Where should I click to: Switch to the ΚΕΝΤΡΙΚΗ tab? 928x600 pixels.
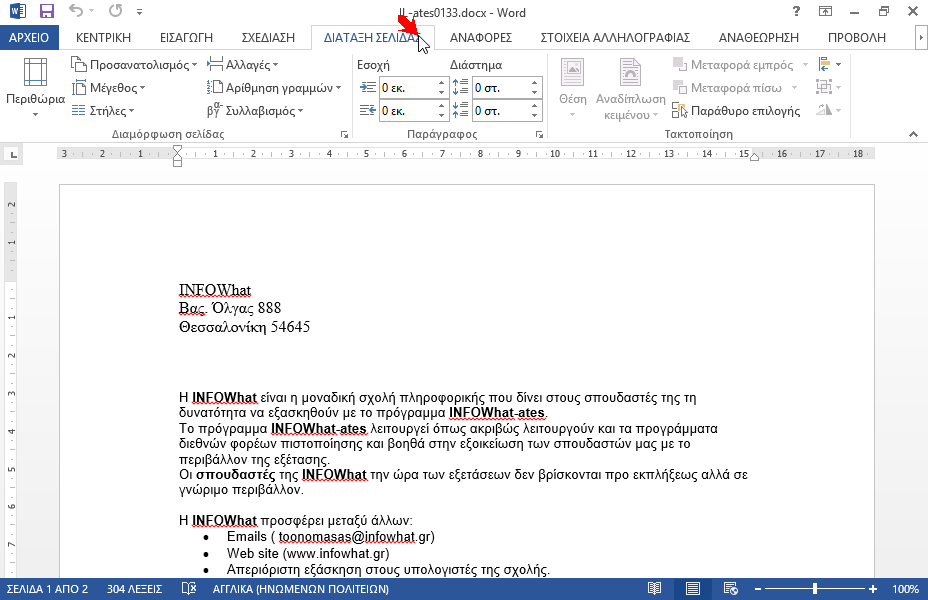103,38
